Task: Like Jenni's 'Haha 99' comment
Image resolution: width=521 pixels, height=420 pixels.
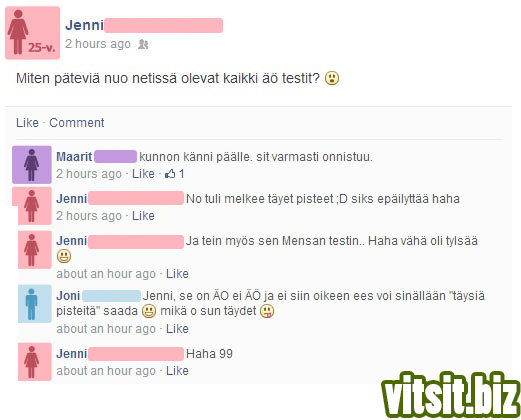Action: point(177,371)
